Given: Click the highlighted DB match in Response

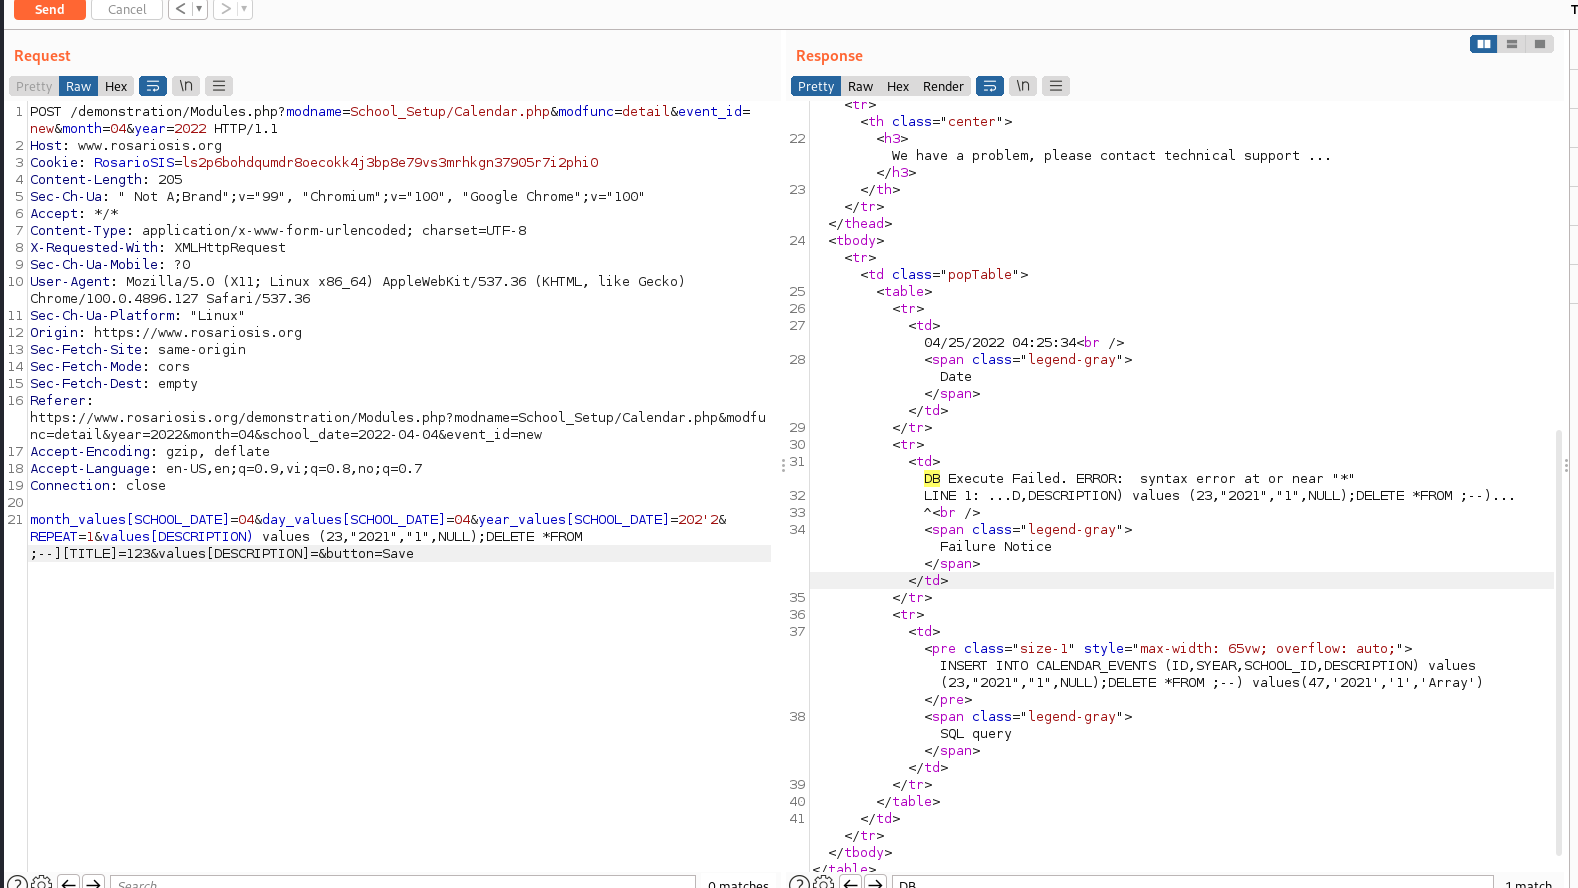Looking at the screenshot, I should click(932, 478).
